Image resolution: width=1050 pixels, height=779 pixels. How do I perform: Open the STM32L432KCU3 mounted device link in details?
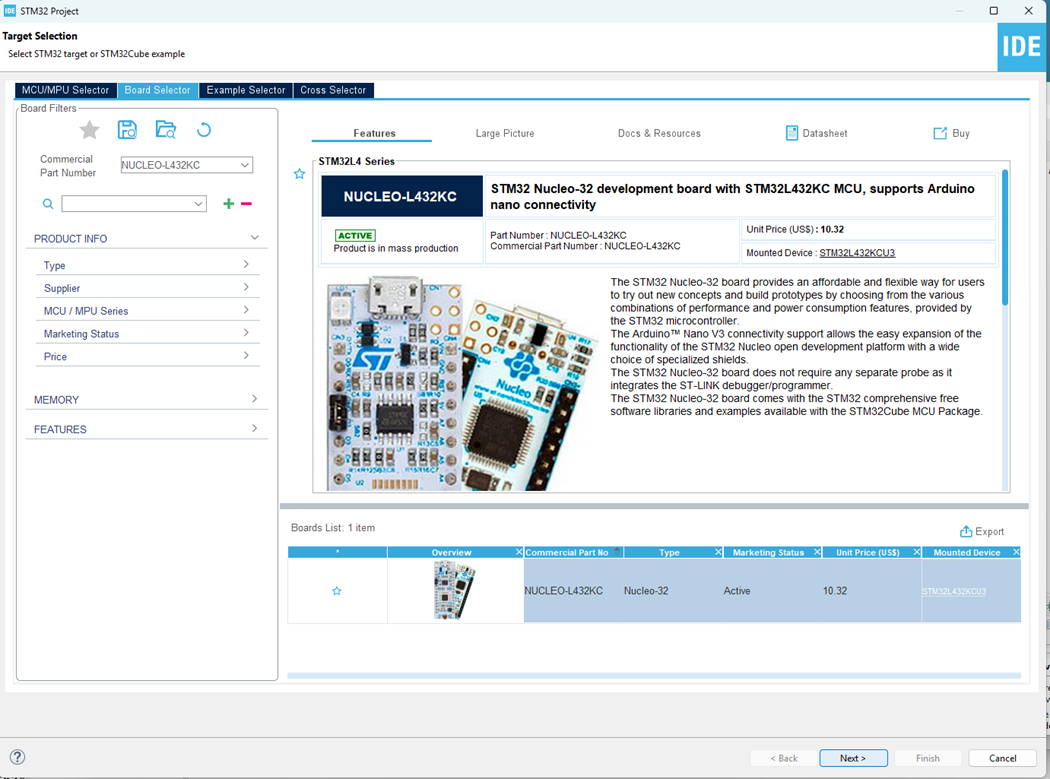pyautogui.click(x=857, y=253)
